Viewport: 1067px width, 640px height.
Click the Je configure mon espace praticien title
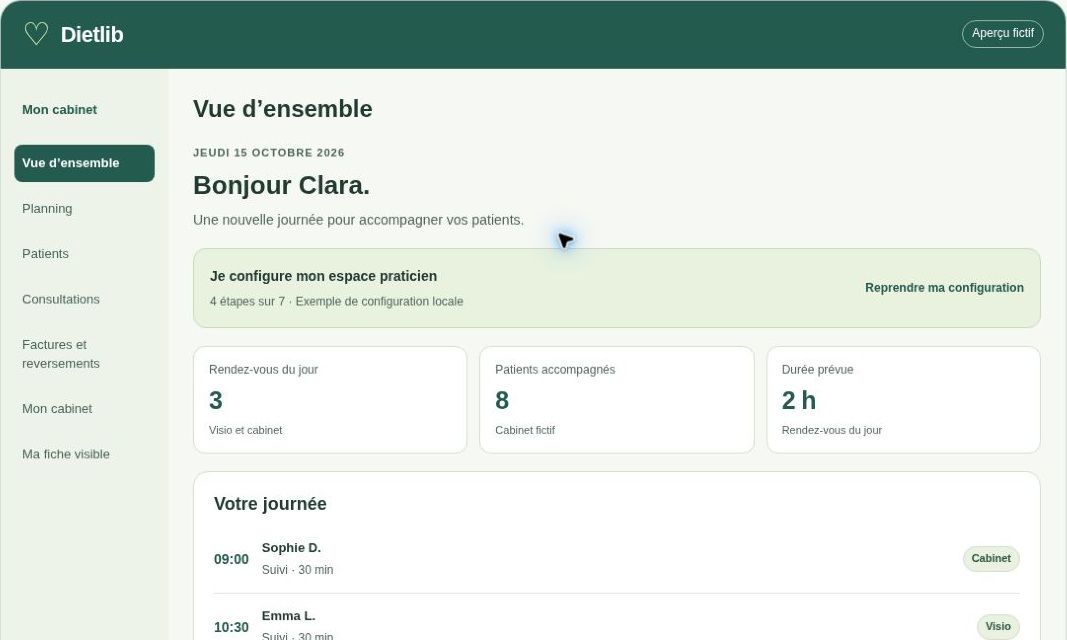pyautogui.click(x=323, y=276)
